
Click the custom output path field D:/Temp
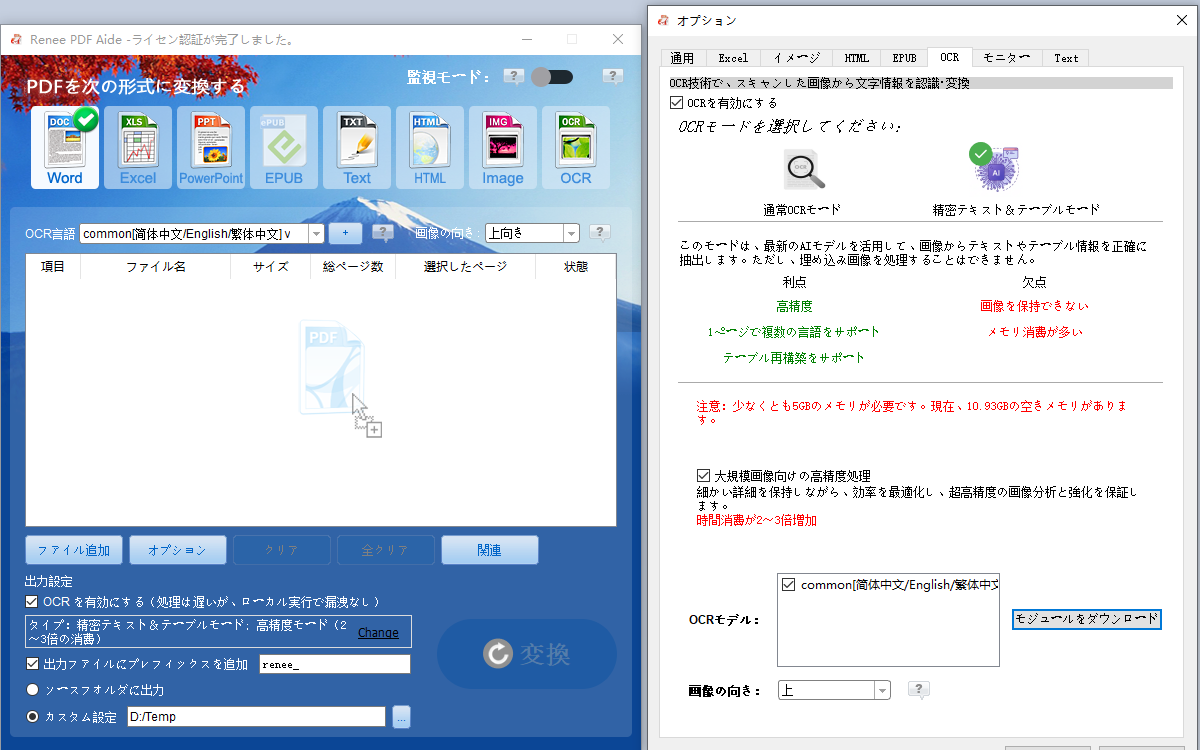[256, 717]
